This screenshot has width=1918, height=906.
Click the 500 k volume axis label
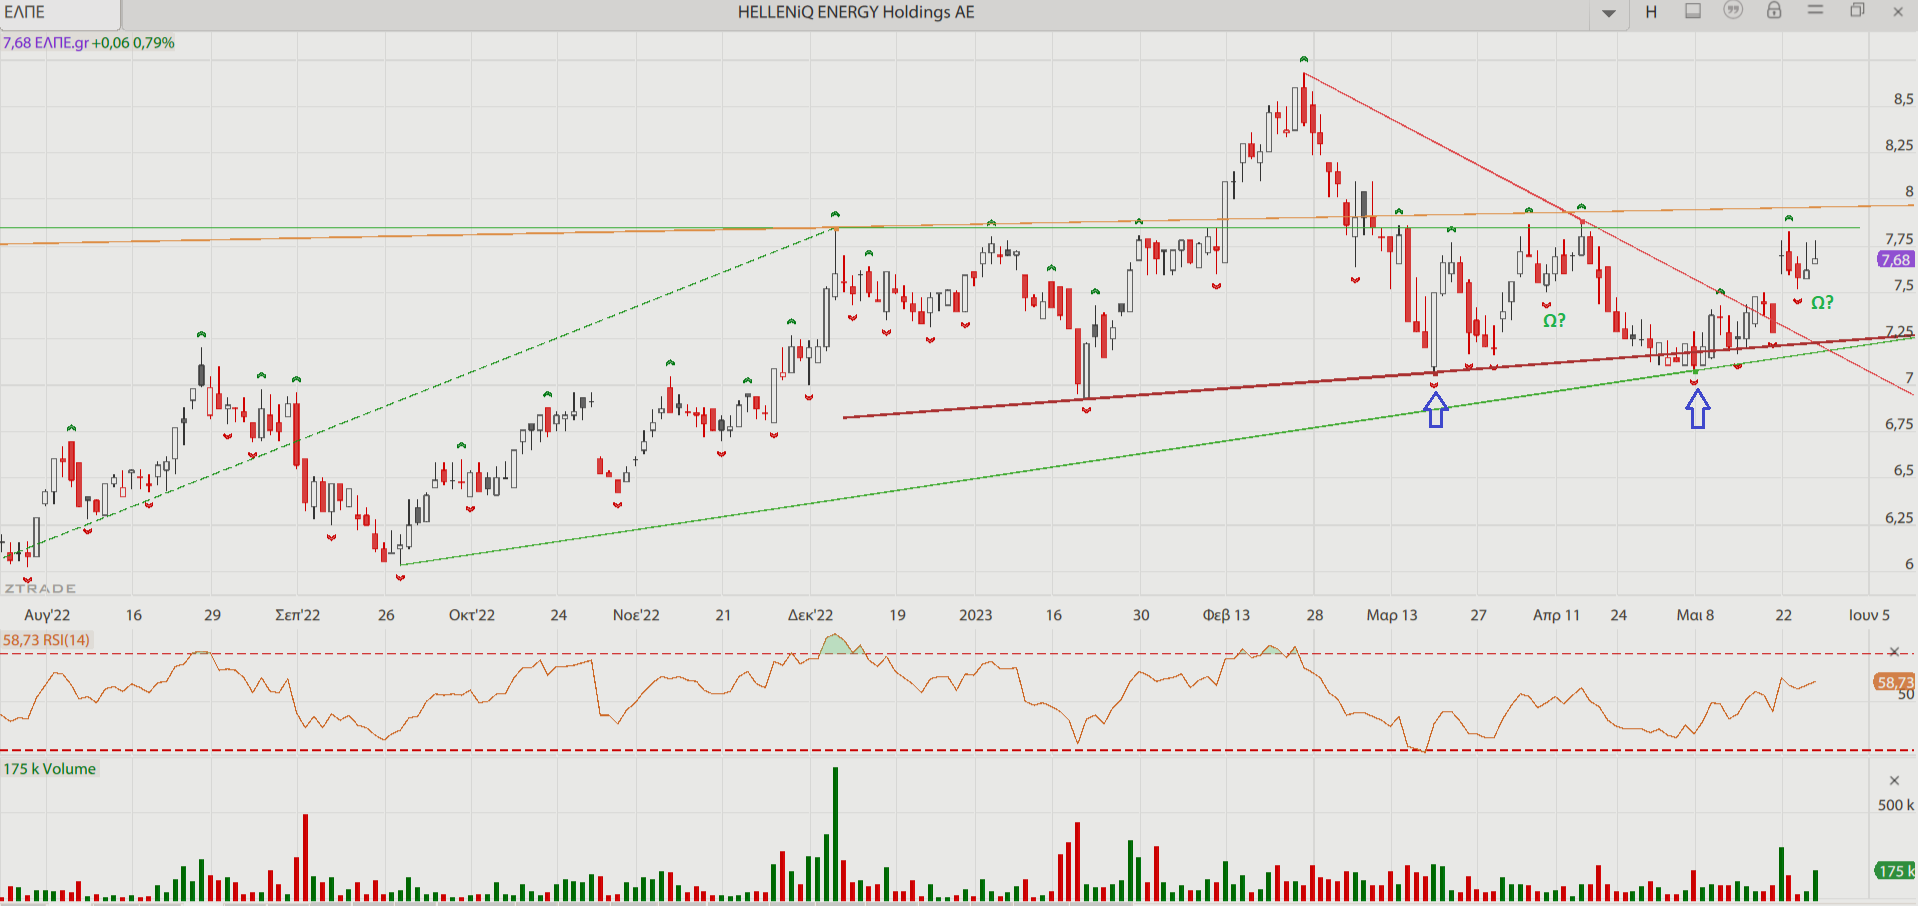[1895, 805]
